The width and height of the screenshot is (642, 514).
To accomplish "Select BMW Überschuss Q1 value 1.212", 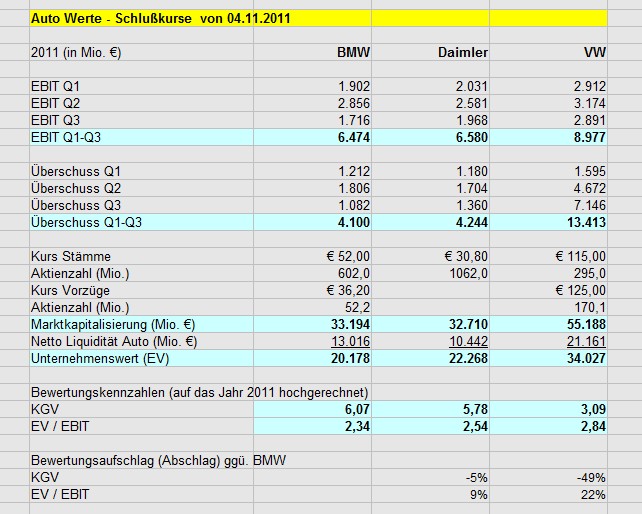I will pyautogui.click(x=354, y=171).
